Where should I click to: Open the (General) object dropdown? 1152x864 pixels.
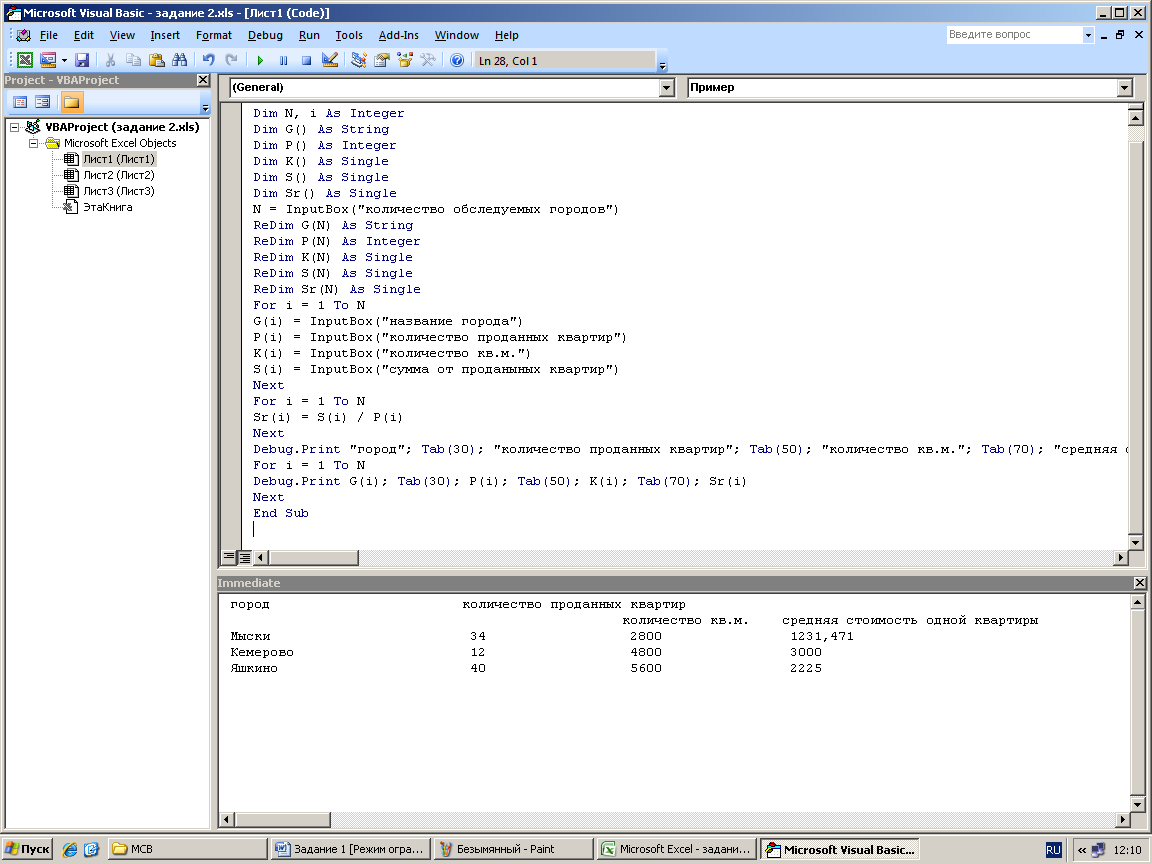pyautogui.click(x=667, y=88)
